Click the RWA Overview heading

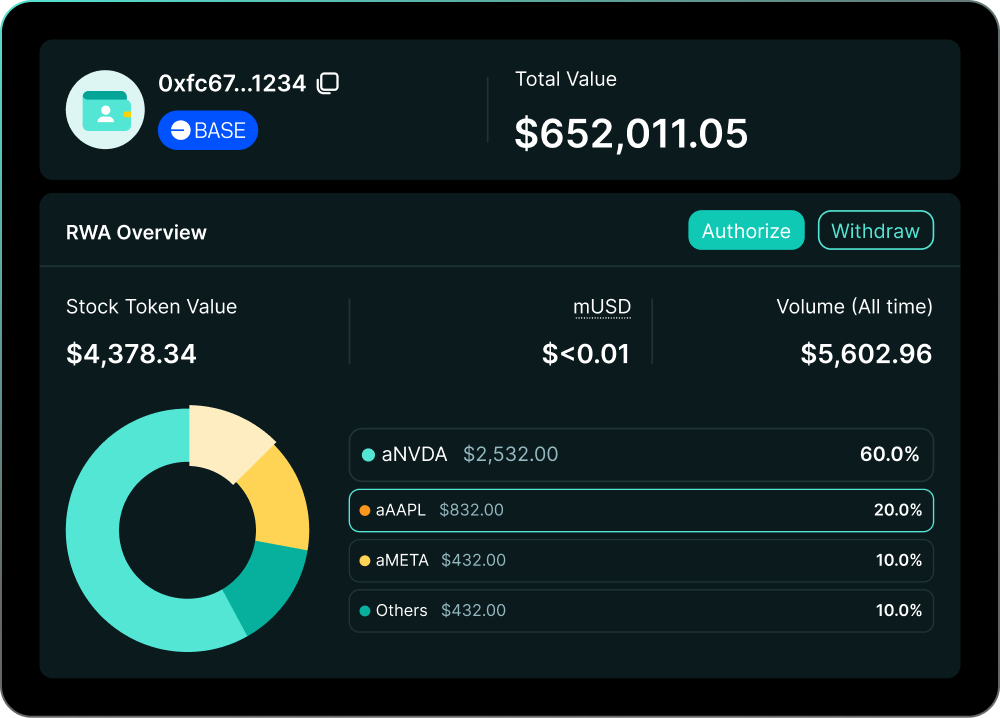tap(136, 232)
